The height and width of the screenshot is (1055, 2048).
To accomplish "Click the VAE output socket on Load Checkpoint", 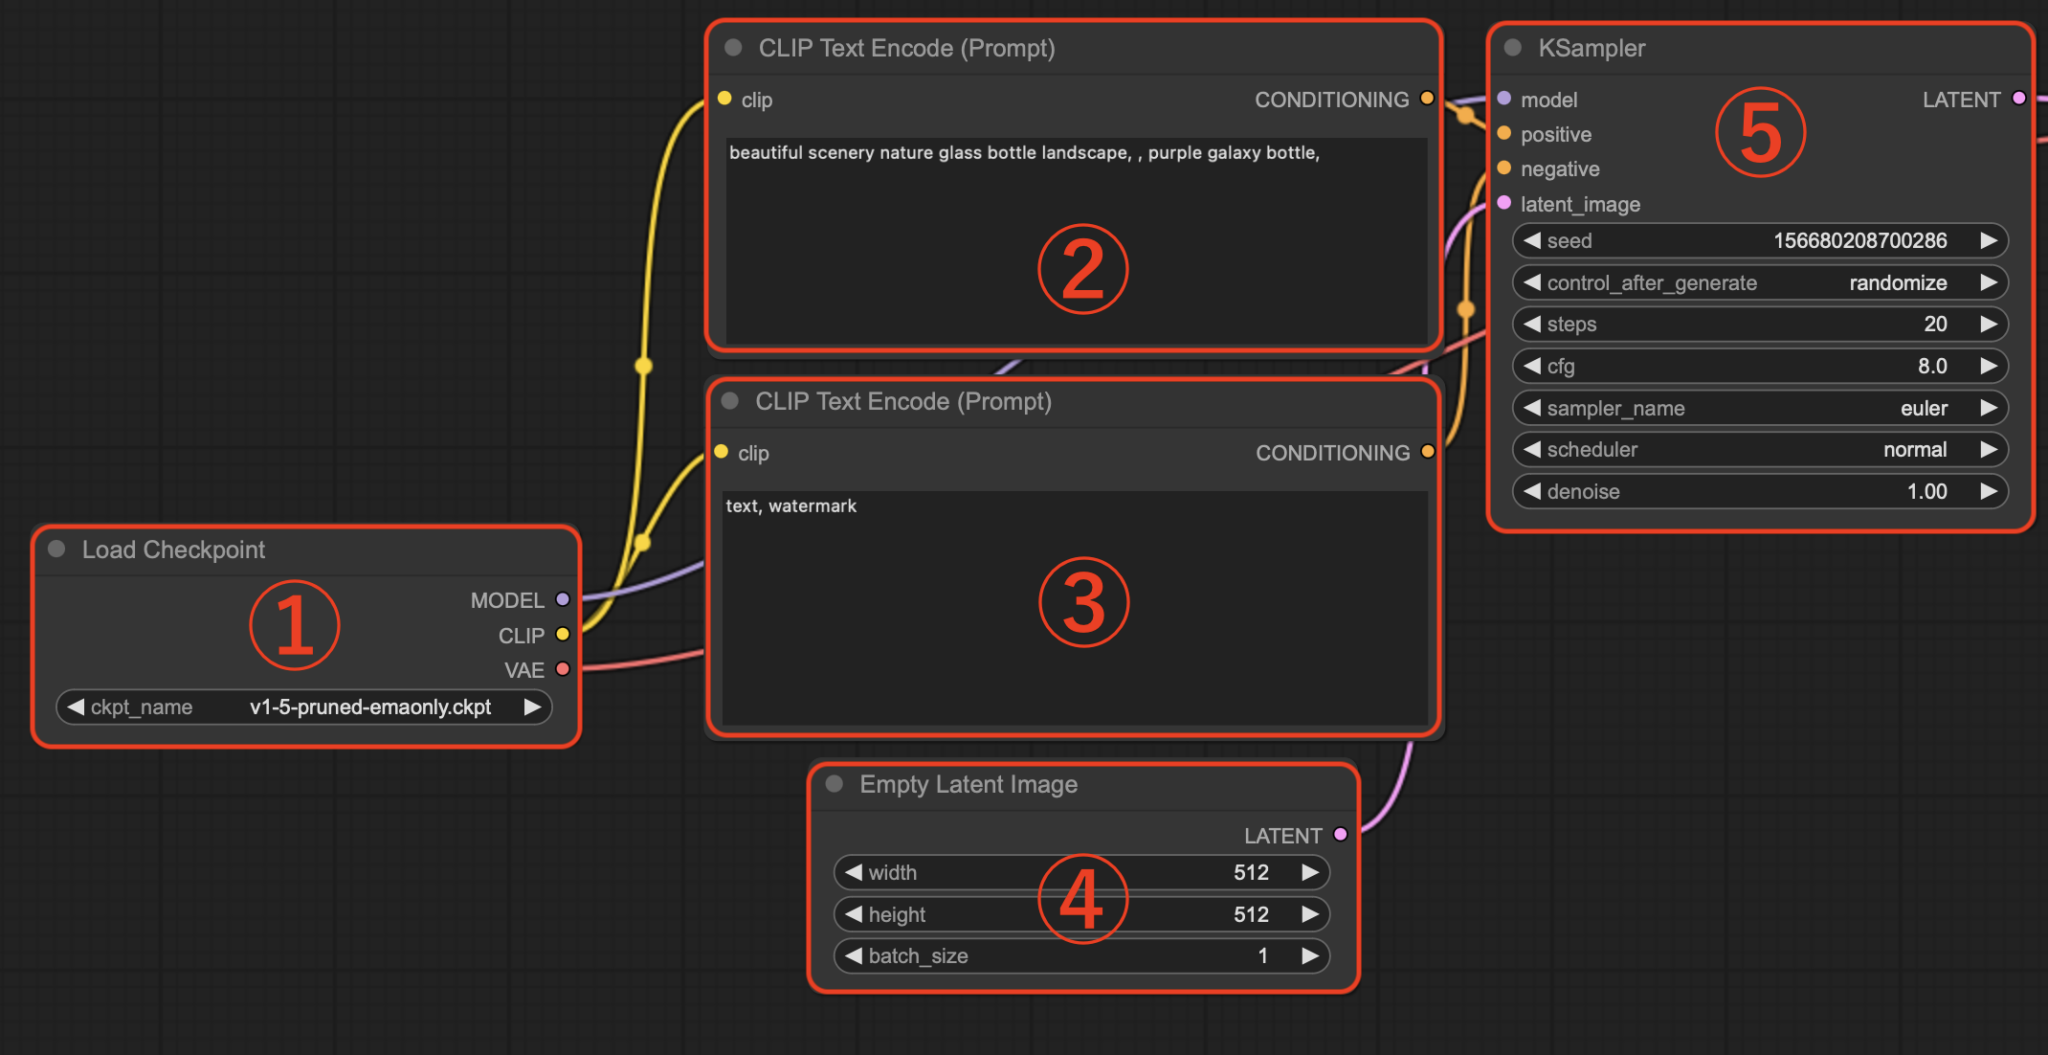I will [x=563, y=669].
